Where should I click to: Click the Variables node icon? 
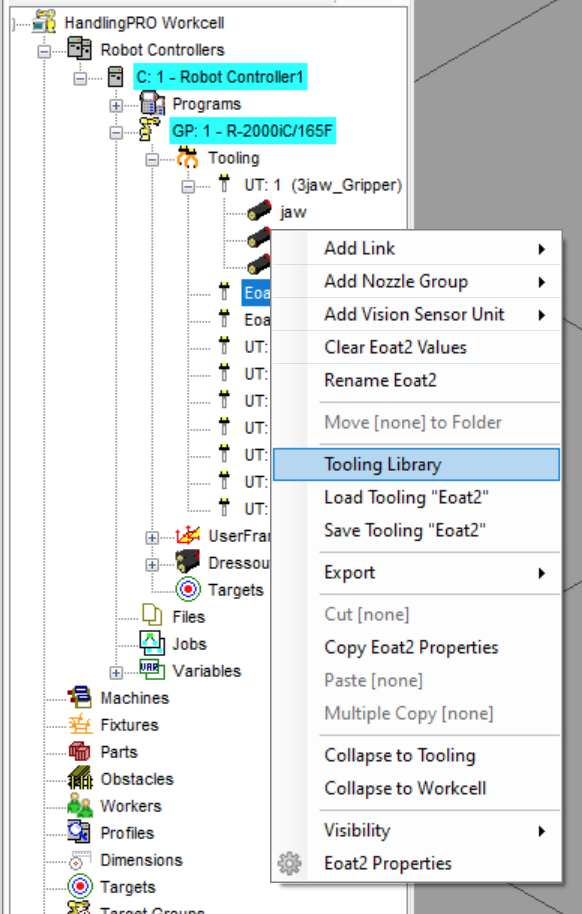click(x=152, y=670)
